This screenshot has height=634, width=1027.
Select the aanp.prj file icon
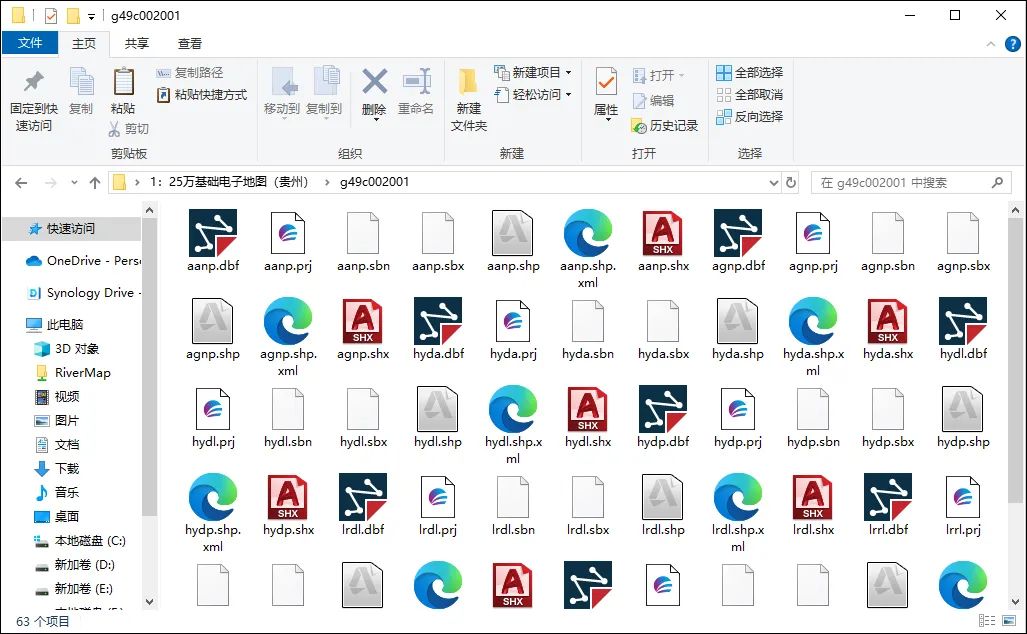tap(288, 233)
